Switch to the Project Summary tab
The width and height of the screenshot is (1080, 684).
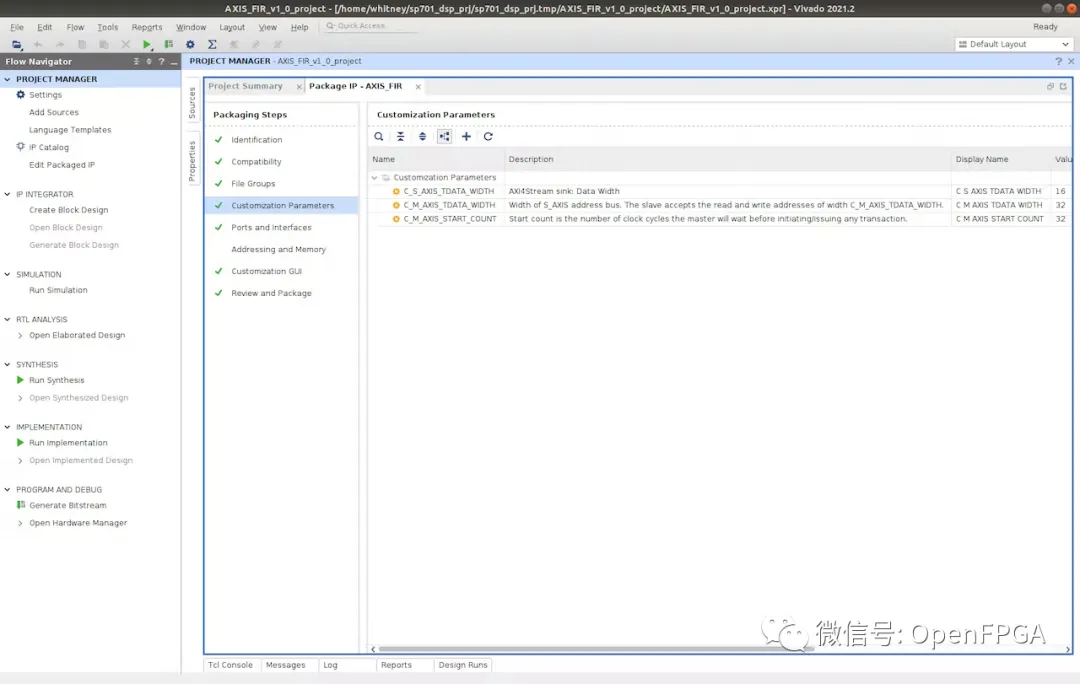coord(246,86)
